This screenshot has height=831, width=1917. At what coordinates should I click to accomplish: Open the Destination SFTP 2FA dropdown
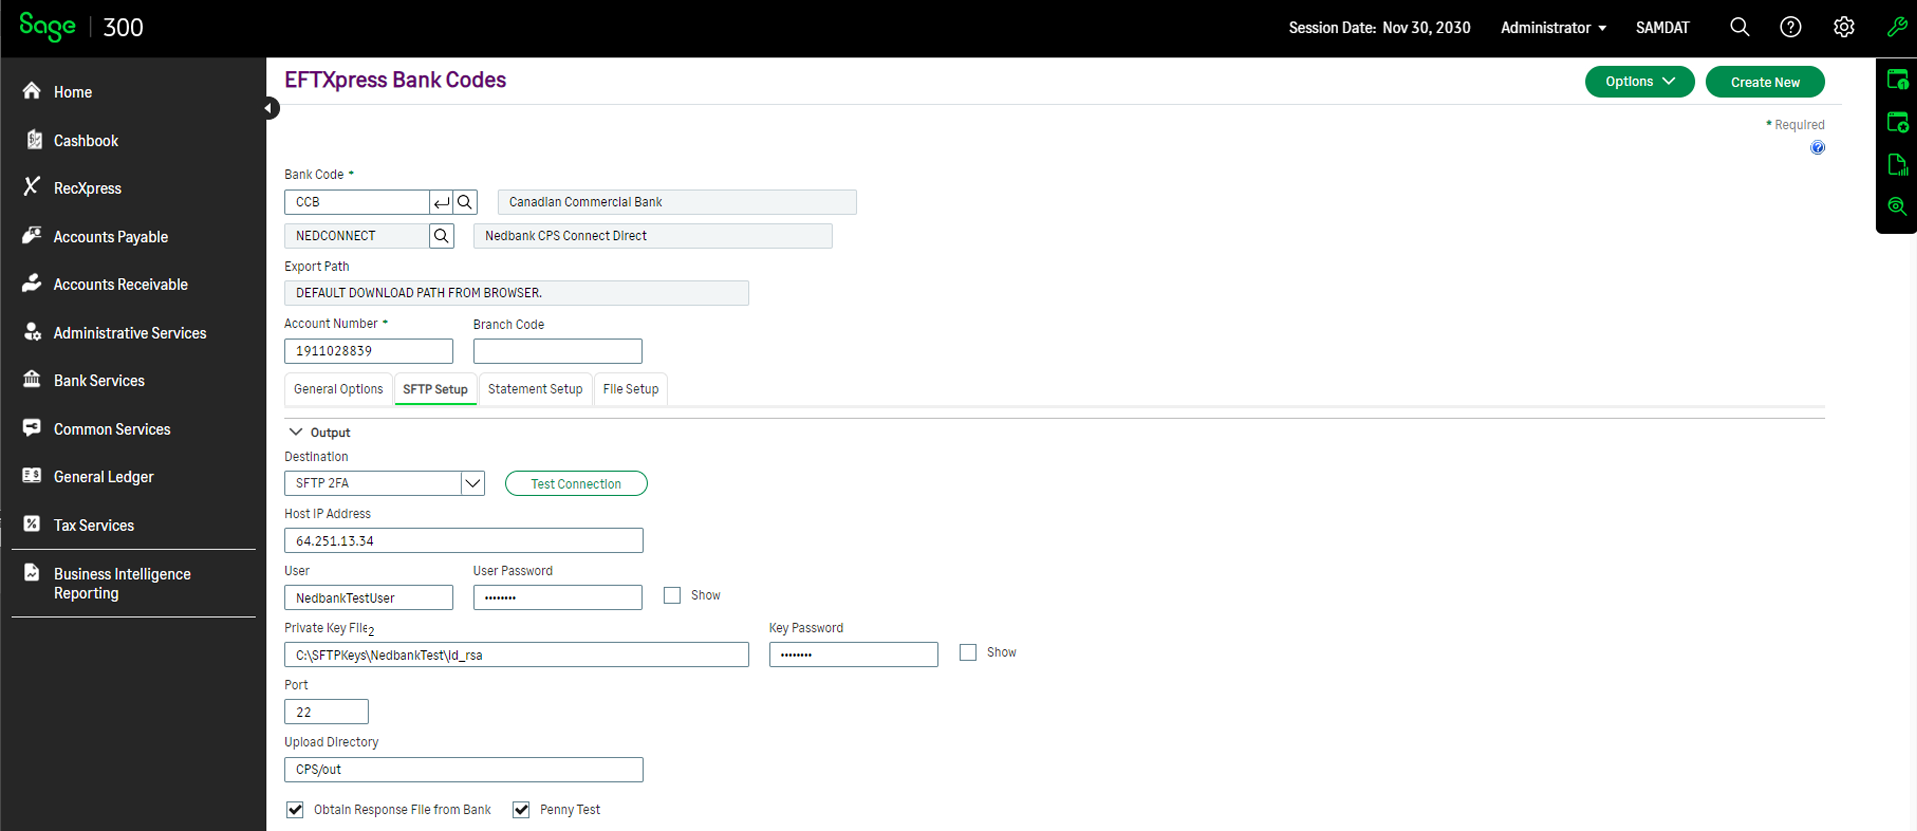pyautogui.click(x=472, y=483)
